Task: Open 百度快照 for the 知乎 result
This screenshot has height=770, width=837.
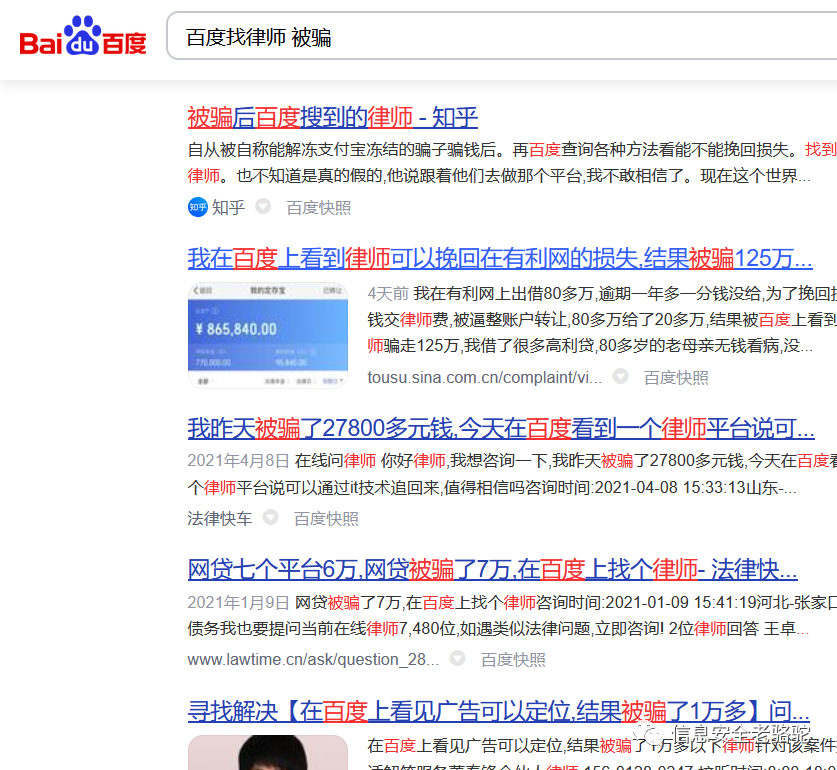Action: [319, 208]
